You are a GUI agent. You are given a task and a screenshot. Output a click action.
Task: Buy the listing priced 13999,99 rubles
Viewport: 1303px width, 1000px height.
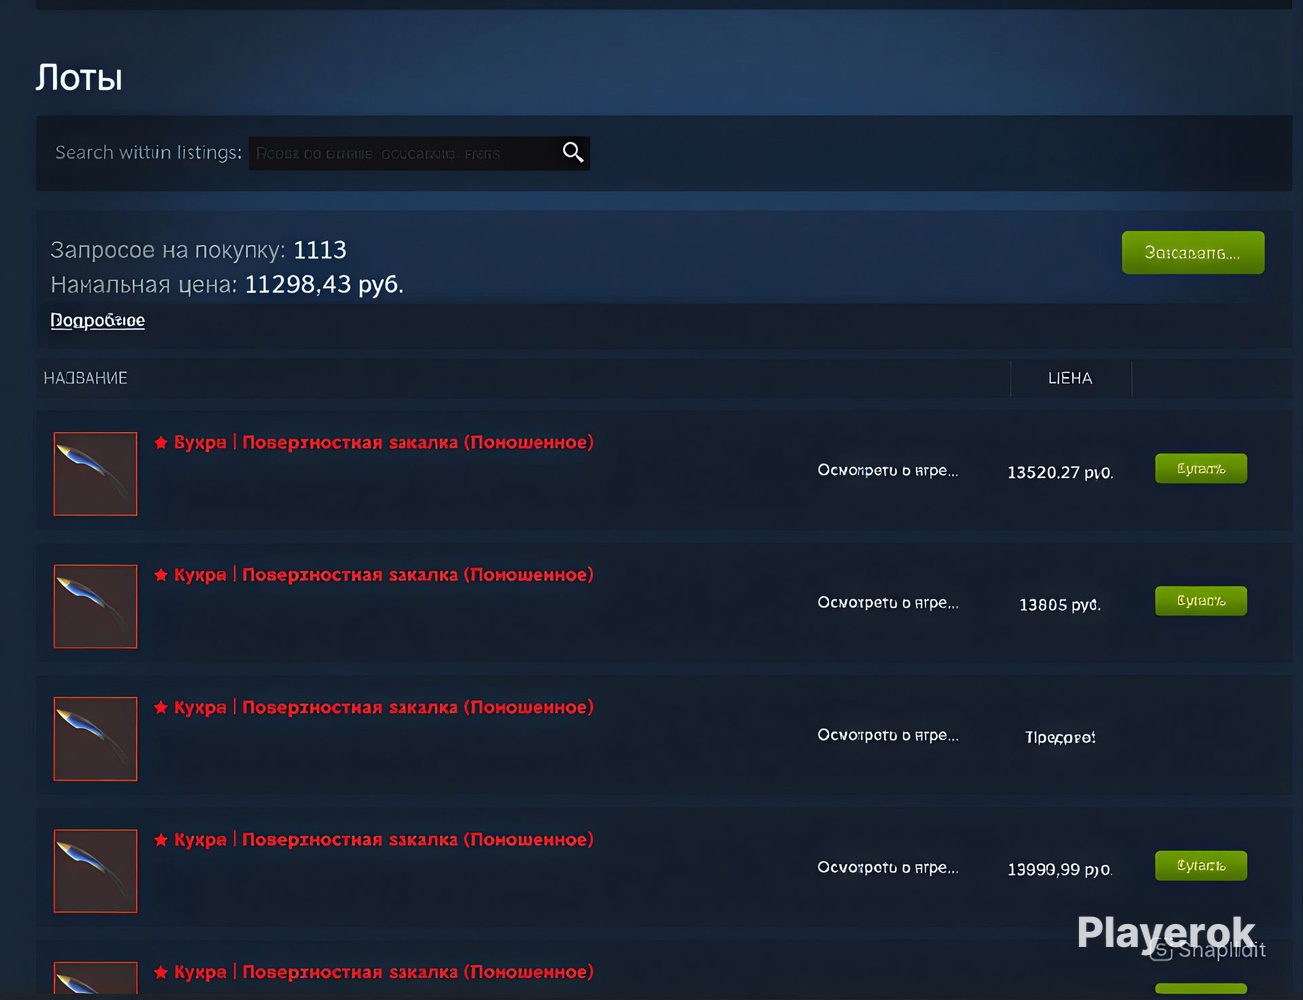click(1201, 865)
